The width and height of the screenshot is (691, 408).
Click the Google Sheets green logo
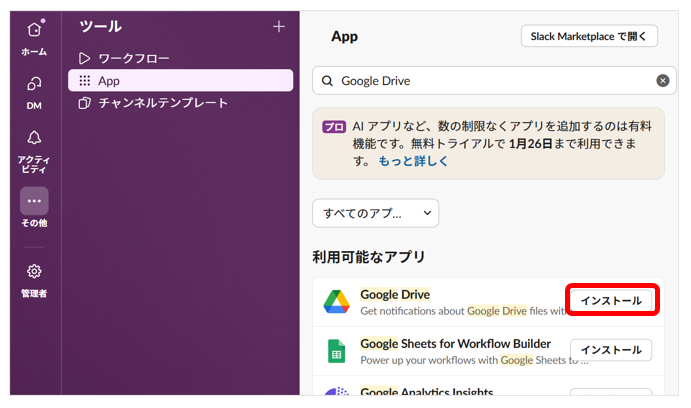pyautogui.click(x=337, y=351)
